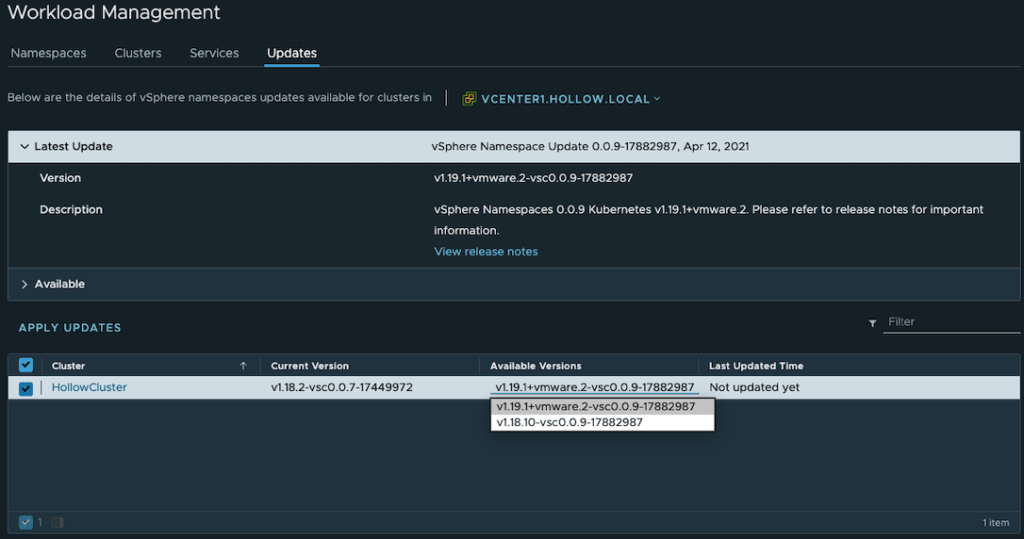Click into the Filter text field
This screenshot has width=1024, height=539.
[x=950, y=322]
